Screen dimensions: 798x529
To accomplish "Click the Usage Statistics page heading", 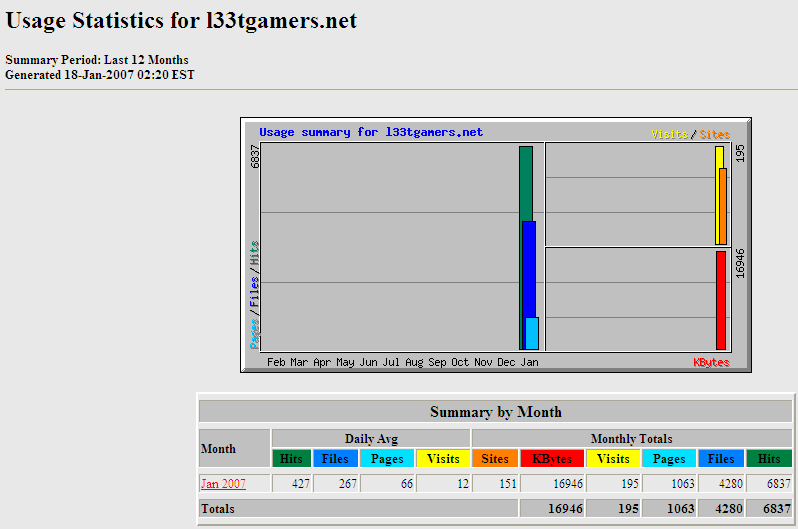I will [181, 21].
